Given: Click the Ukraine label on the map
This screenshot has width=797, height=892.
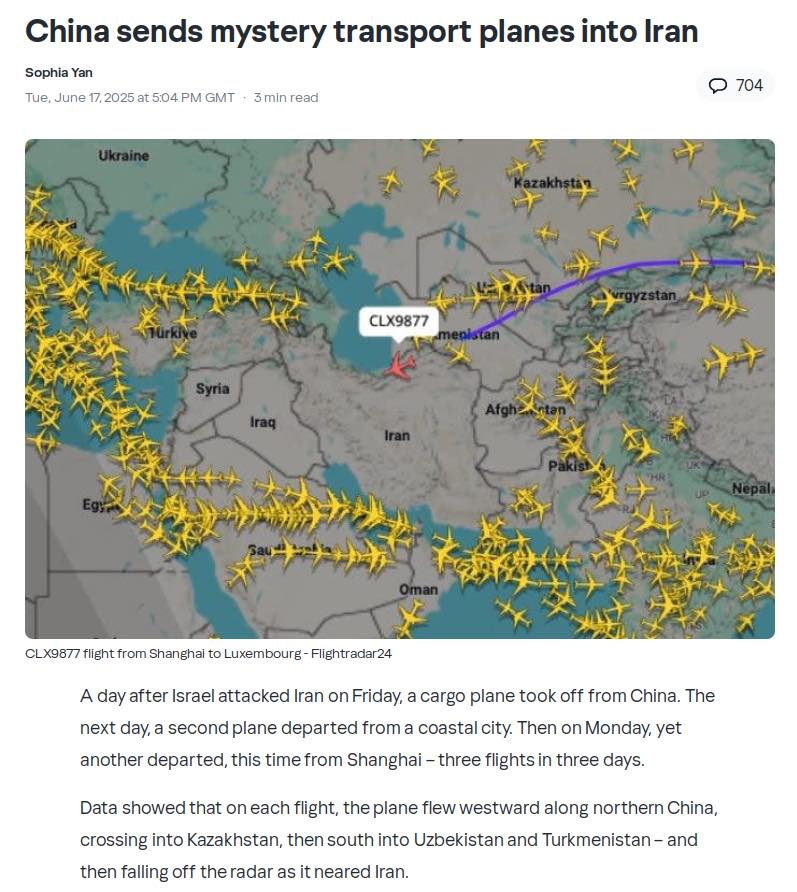Looking at the screenshot, I should click(123, 155).
